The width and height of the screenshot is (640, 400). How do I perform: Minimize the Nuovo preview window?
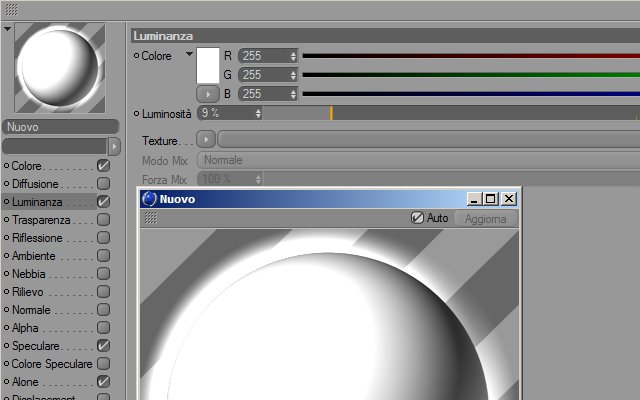click(x=474, y=199)
